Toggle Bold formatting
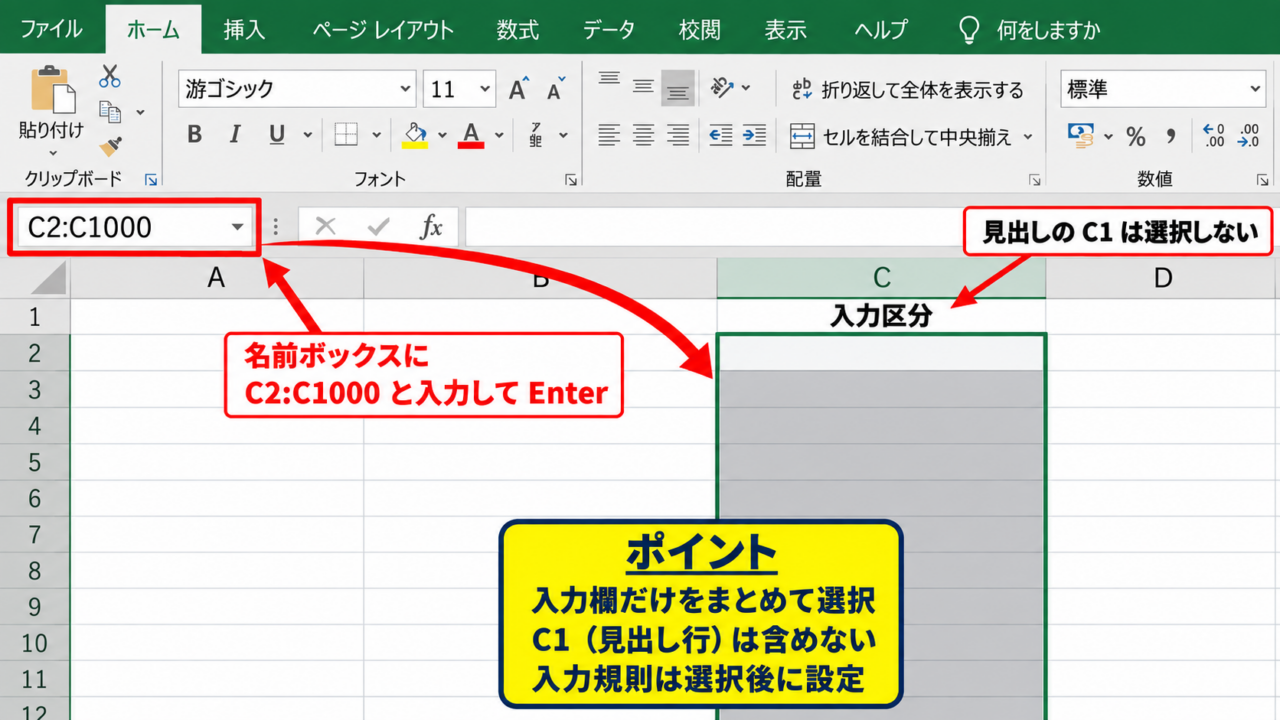This screenshot has width=1280, height=720. [x=194, y=135]
